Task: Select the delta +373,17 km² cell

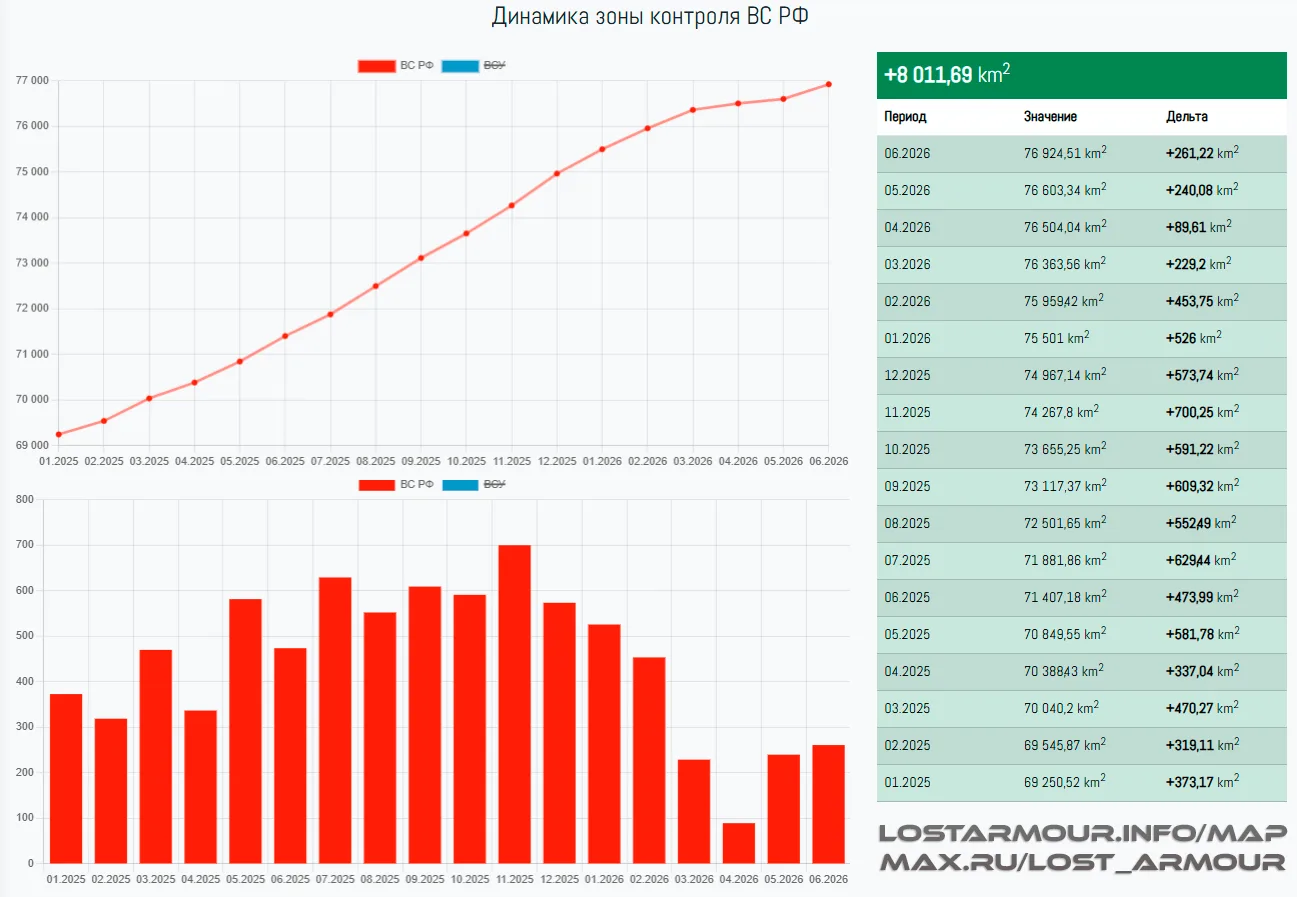Action: tap(1202, 782)
